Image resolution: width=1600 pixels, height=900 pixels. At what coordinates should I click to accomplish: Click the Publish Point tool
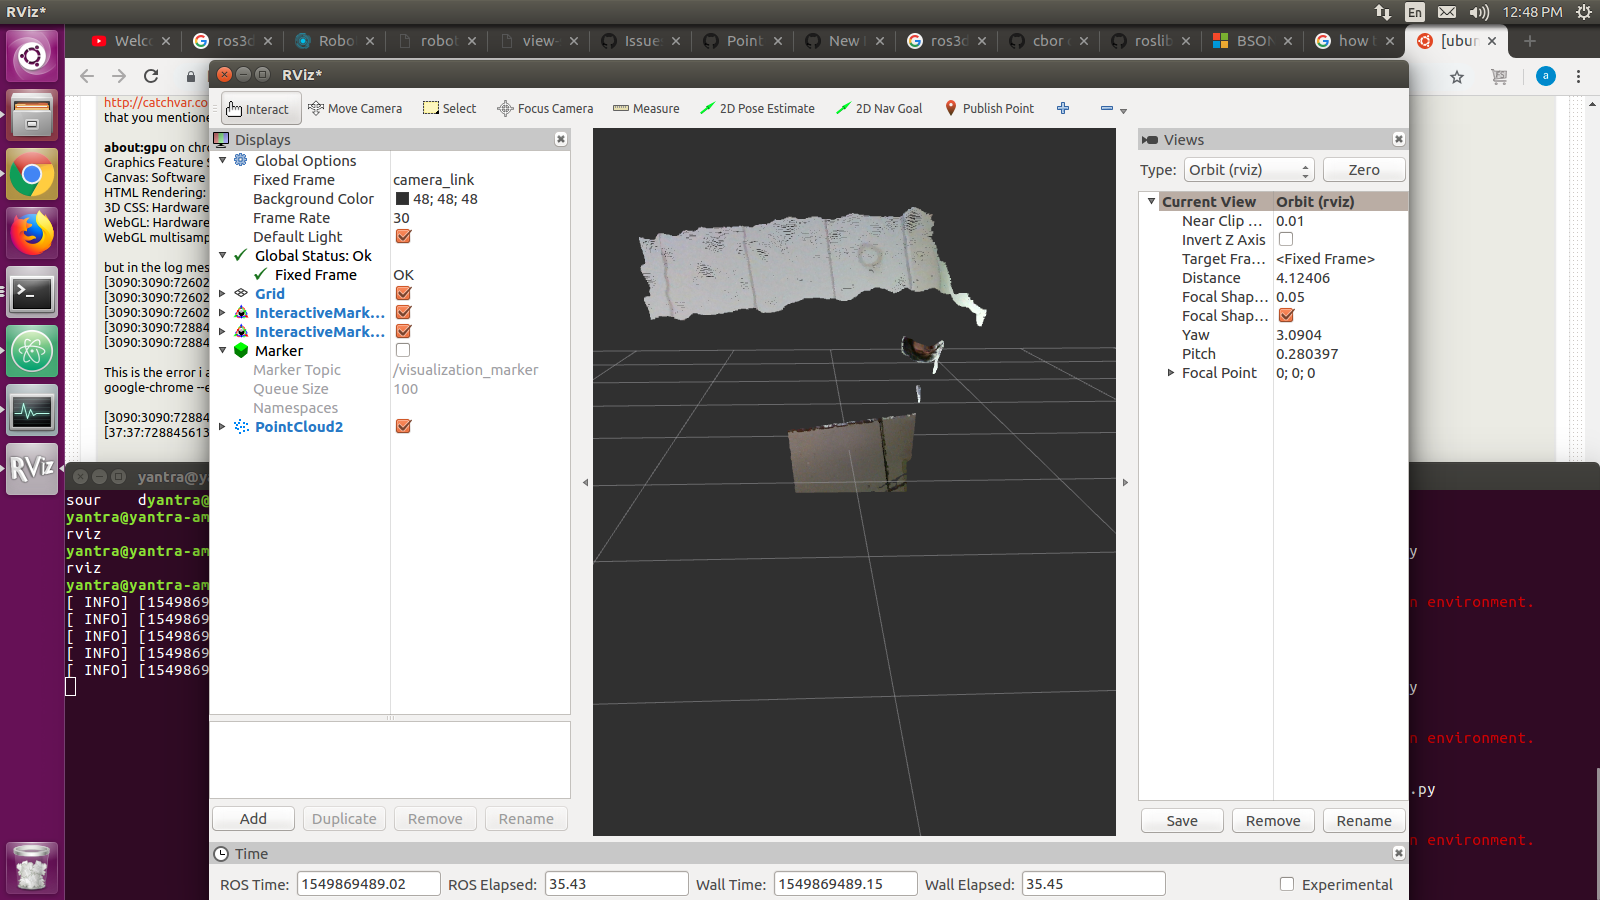(989, 109)
